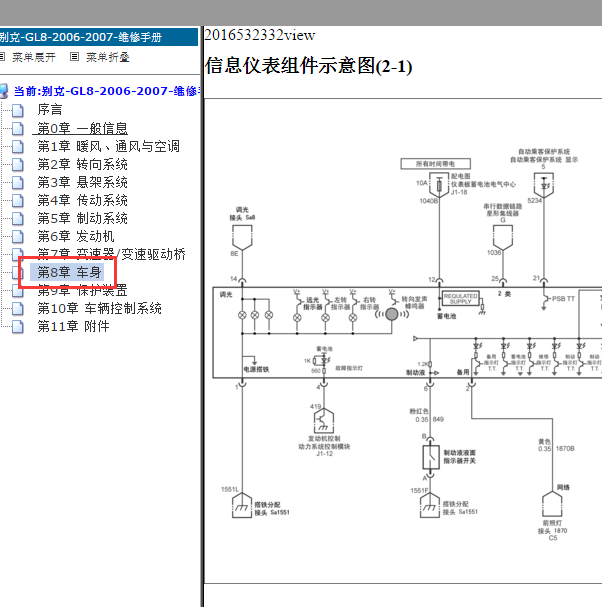Open 第4章 传动系统 chapter
Viewport: 602px width, 607px height.
pyautogui.click(x=82, y=200)
